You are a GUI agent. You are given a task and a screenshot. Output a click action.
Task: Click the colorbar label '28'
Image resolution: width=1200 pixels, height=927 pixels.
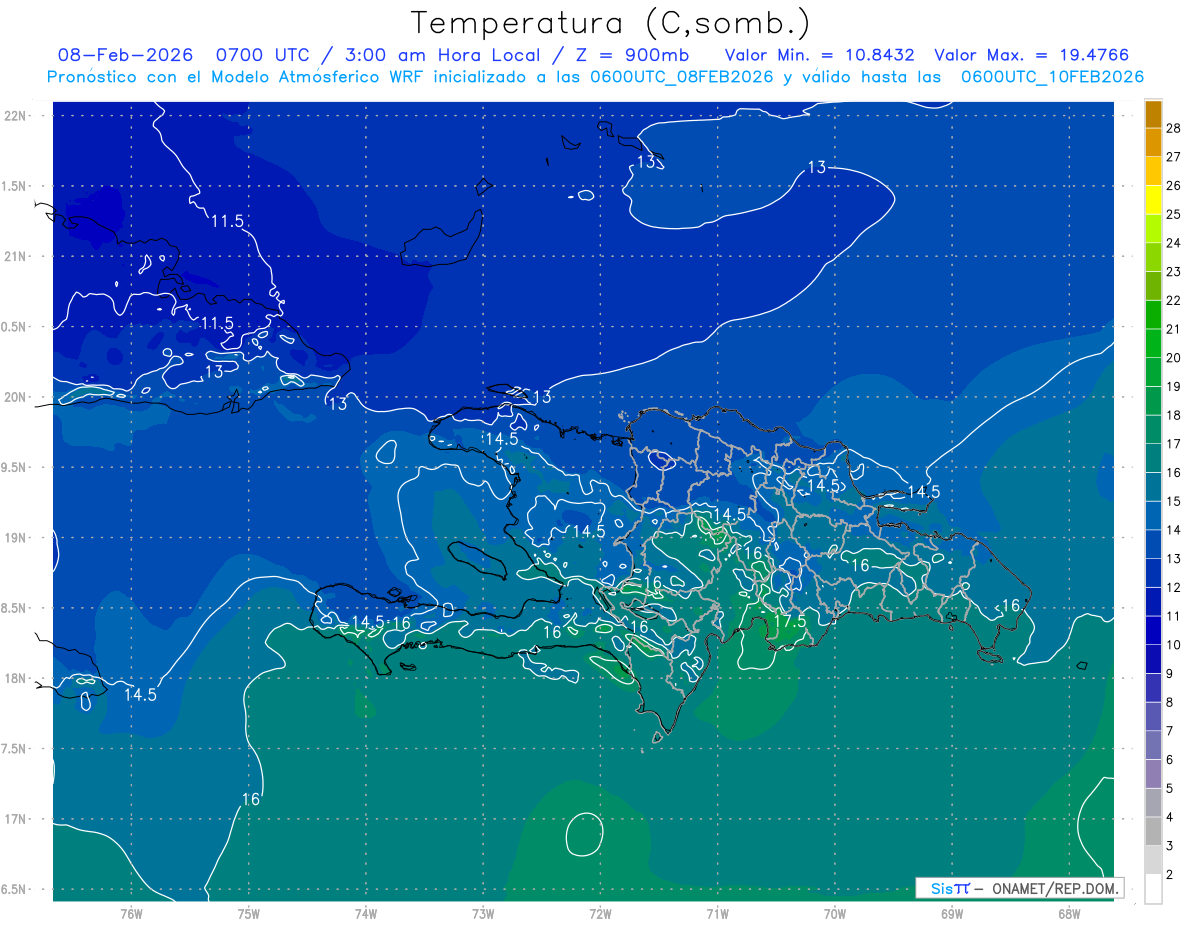(1173, 128)
